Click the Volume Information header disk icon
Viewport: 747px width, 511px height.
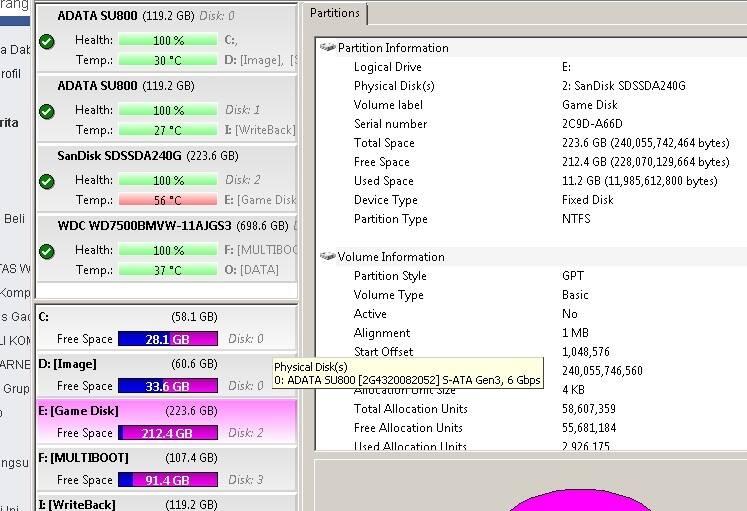tap(328, 256)
